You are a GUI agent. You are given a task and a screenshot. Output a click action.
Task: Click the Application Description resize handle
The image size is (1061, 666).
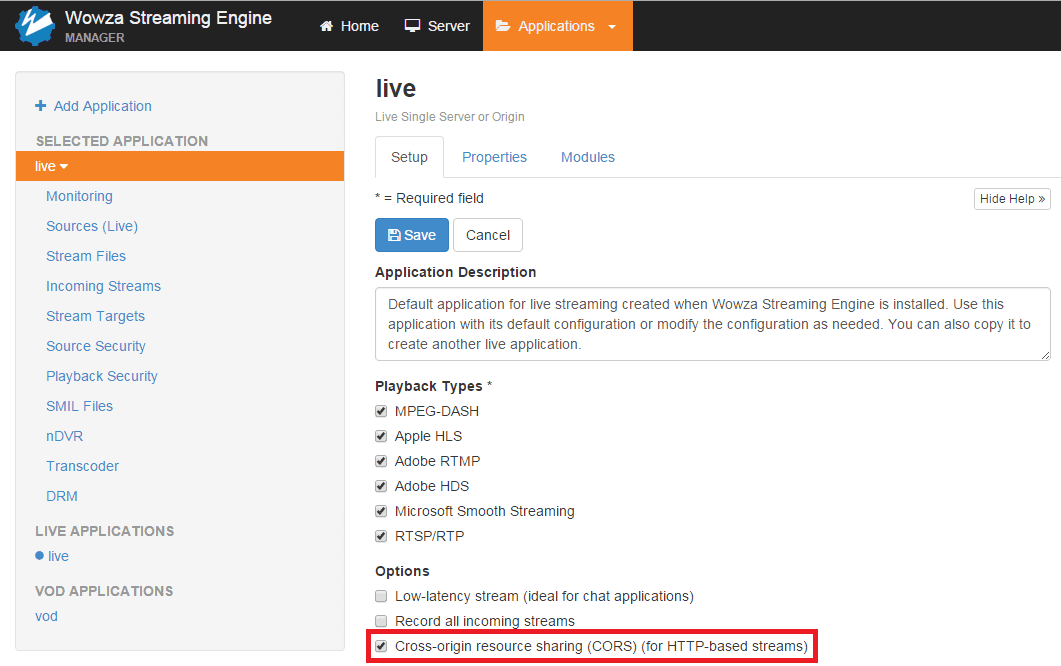coord(1045,355)
